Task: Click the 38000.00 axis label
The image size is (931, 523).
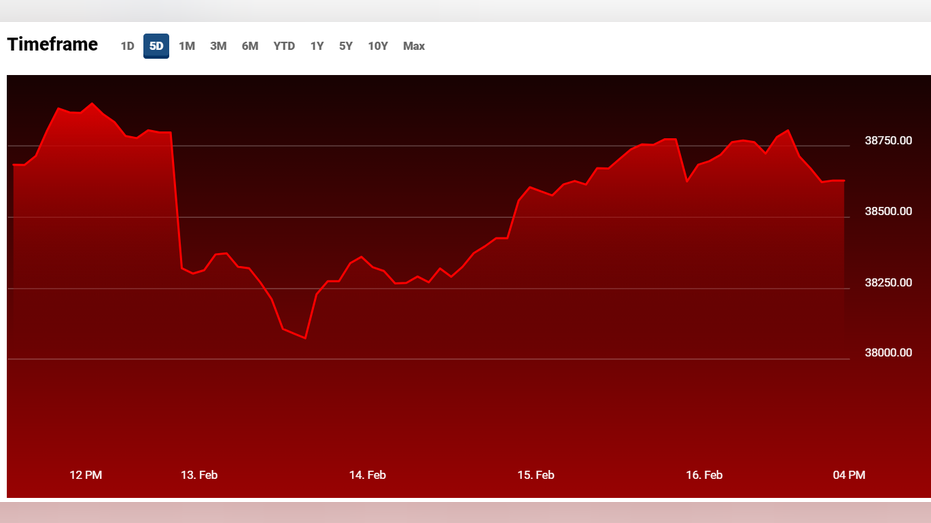Action: coord(888,353)
